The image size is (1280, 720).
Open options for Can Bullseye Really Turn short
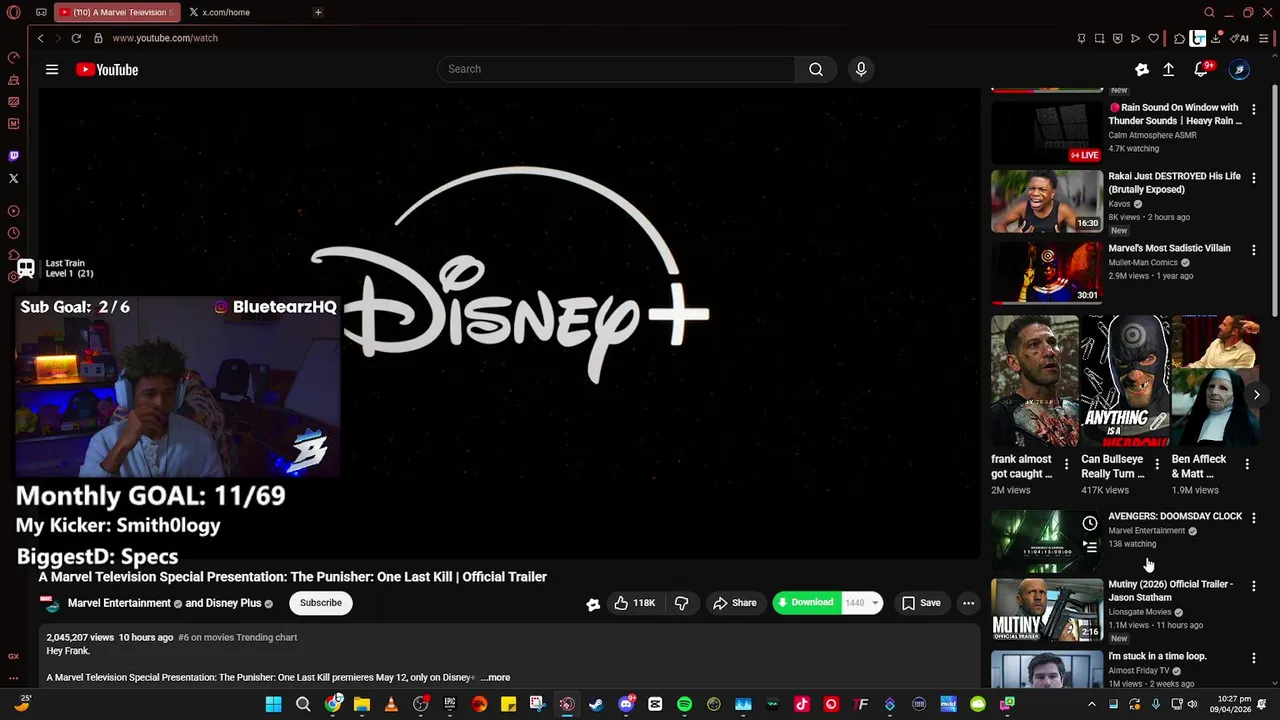pyautogui.click(x=1157, y=464)
